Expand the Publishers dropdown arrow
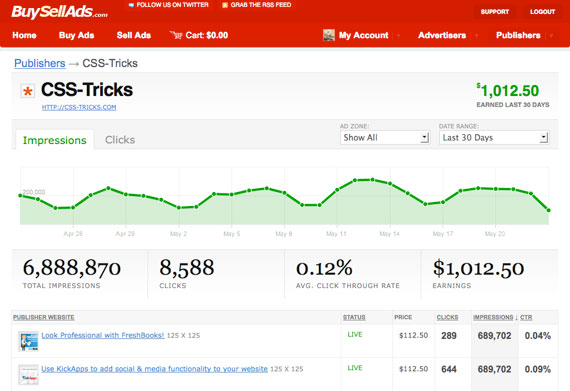 click(x=551, y=36)
